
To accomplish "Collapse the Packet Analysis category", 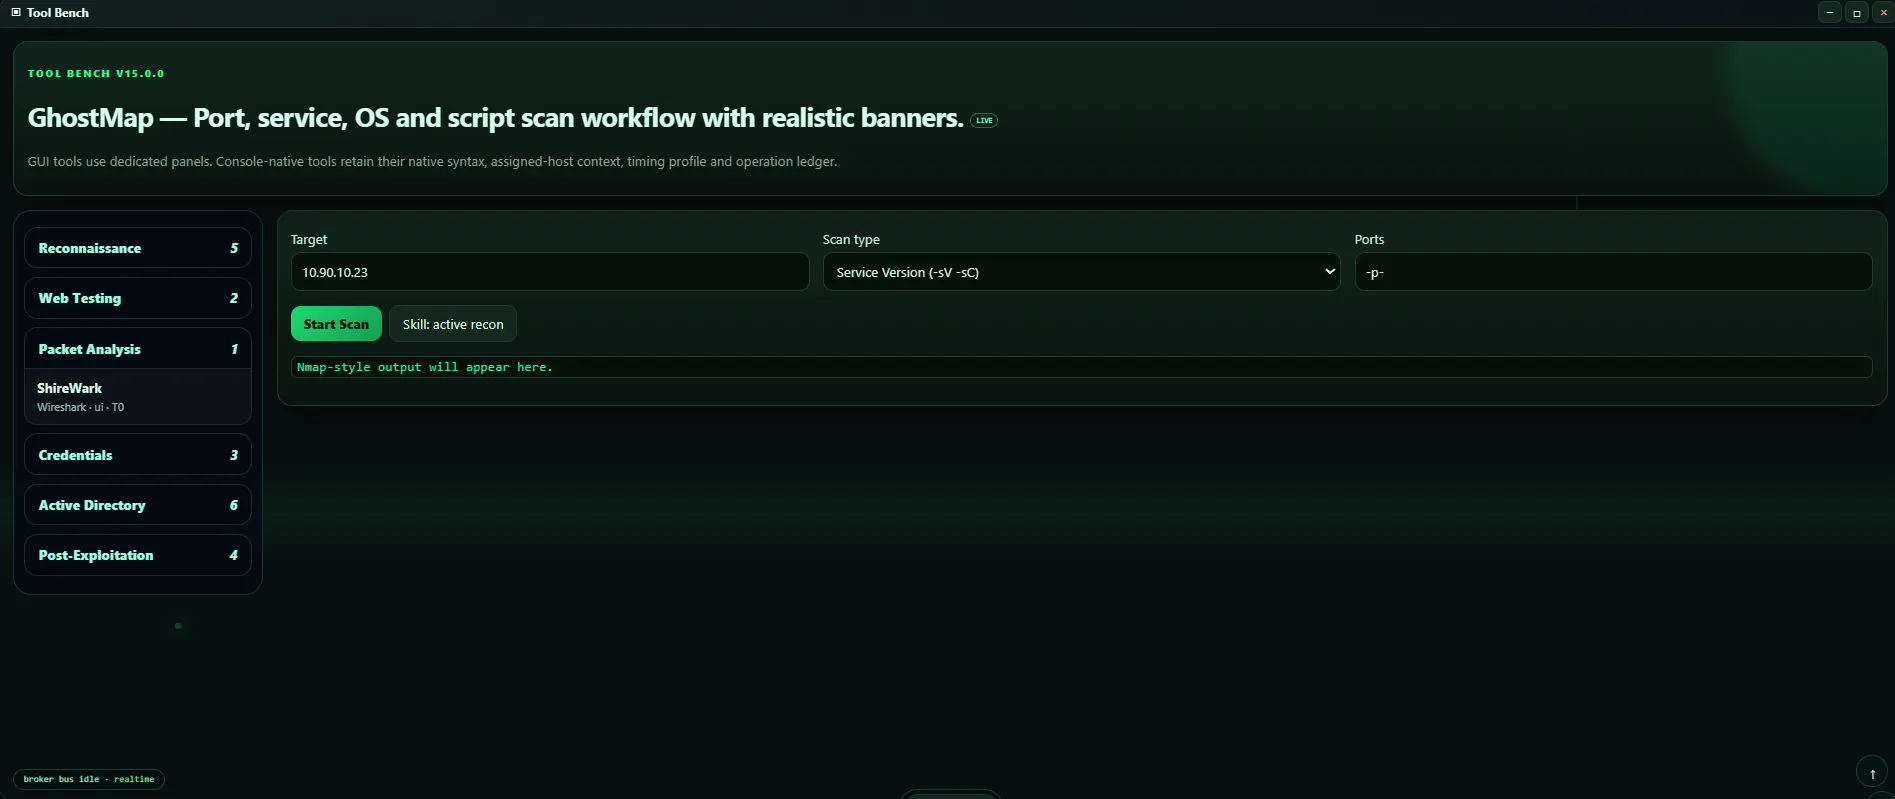I will (x=138, y=349).
